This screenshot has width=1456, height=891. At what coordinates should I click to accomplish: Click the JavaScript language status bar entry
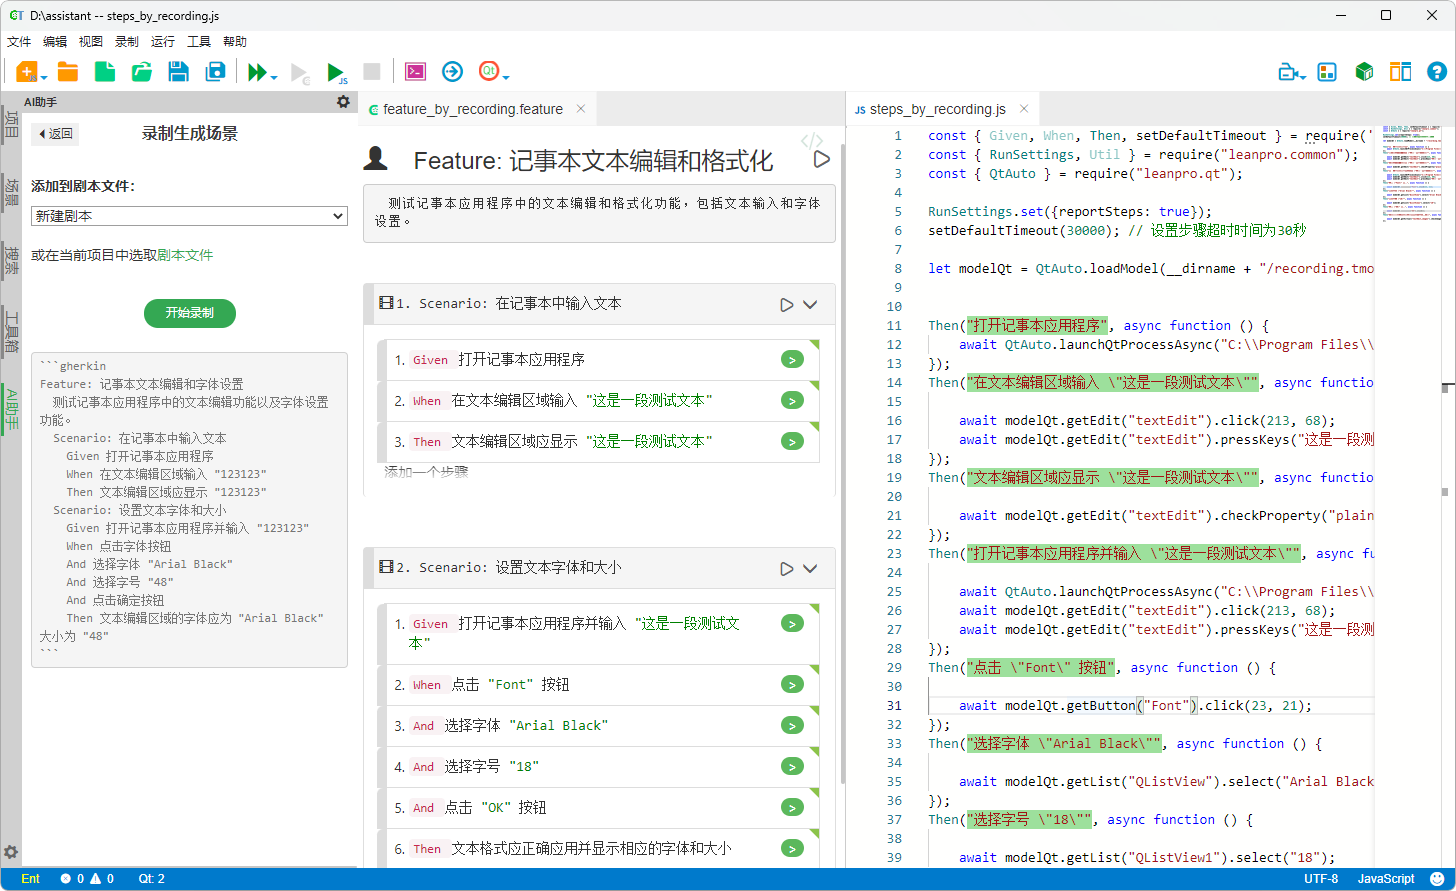coord(1386,879)
